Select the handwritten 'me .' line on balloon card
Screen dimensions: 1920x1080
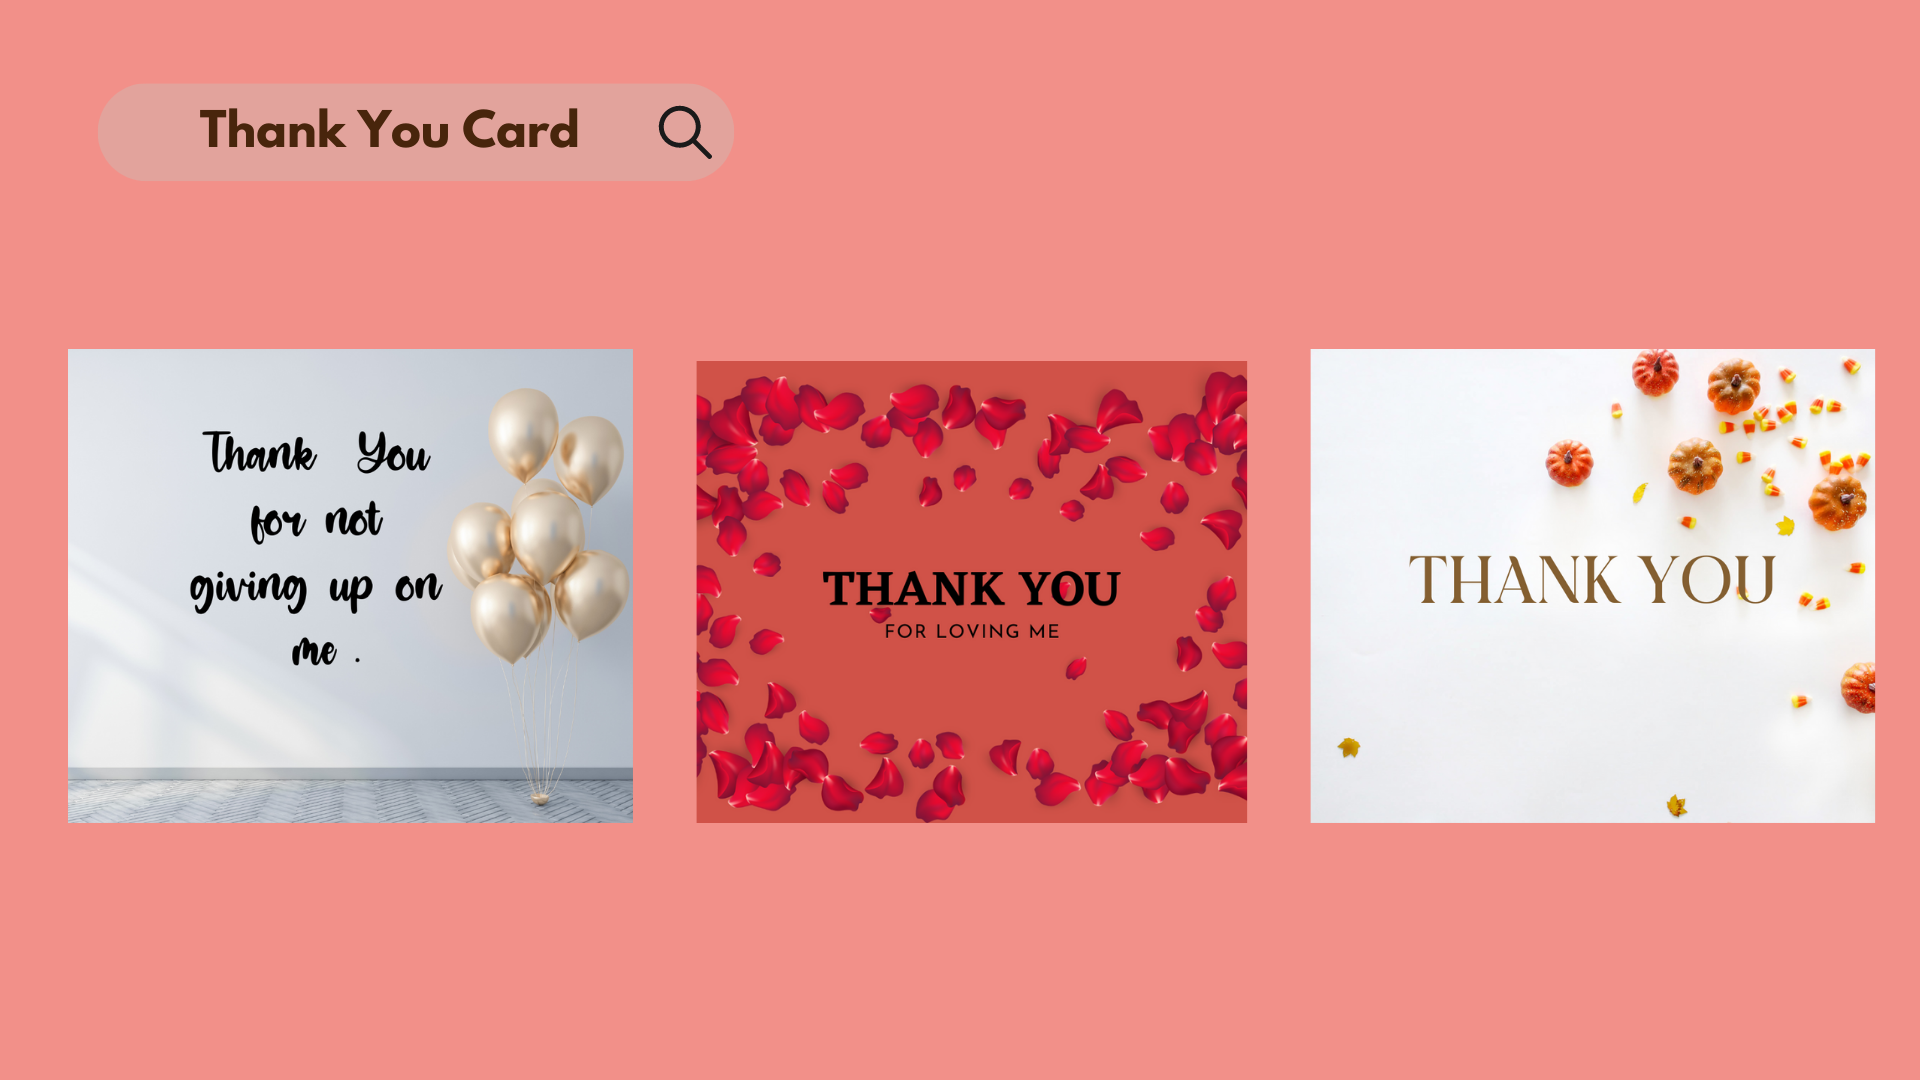coord(326,651)
